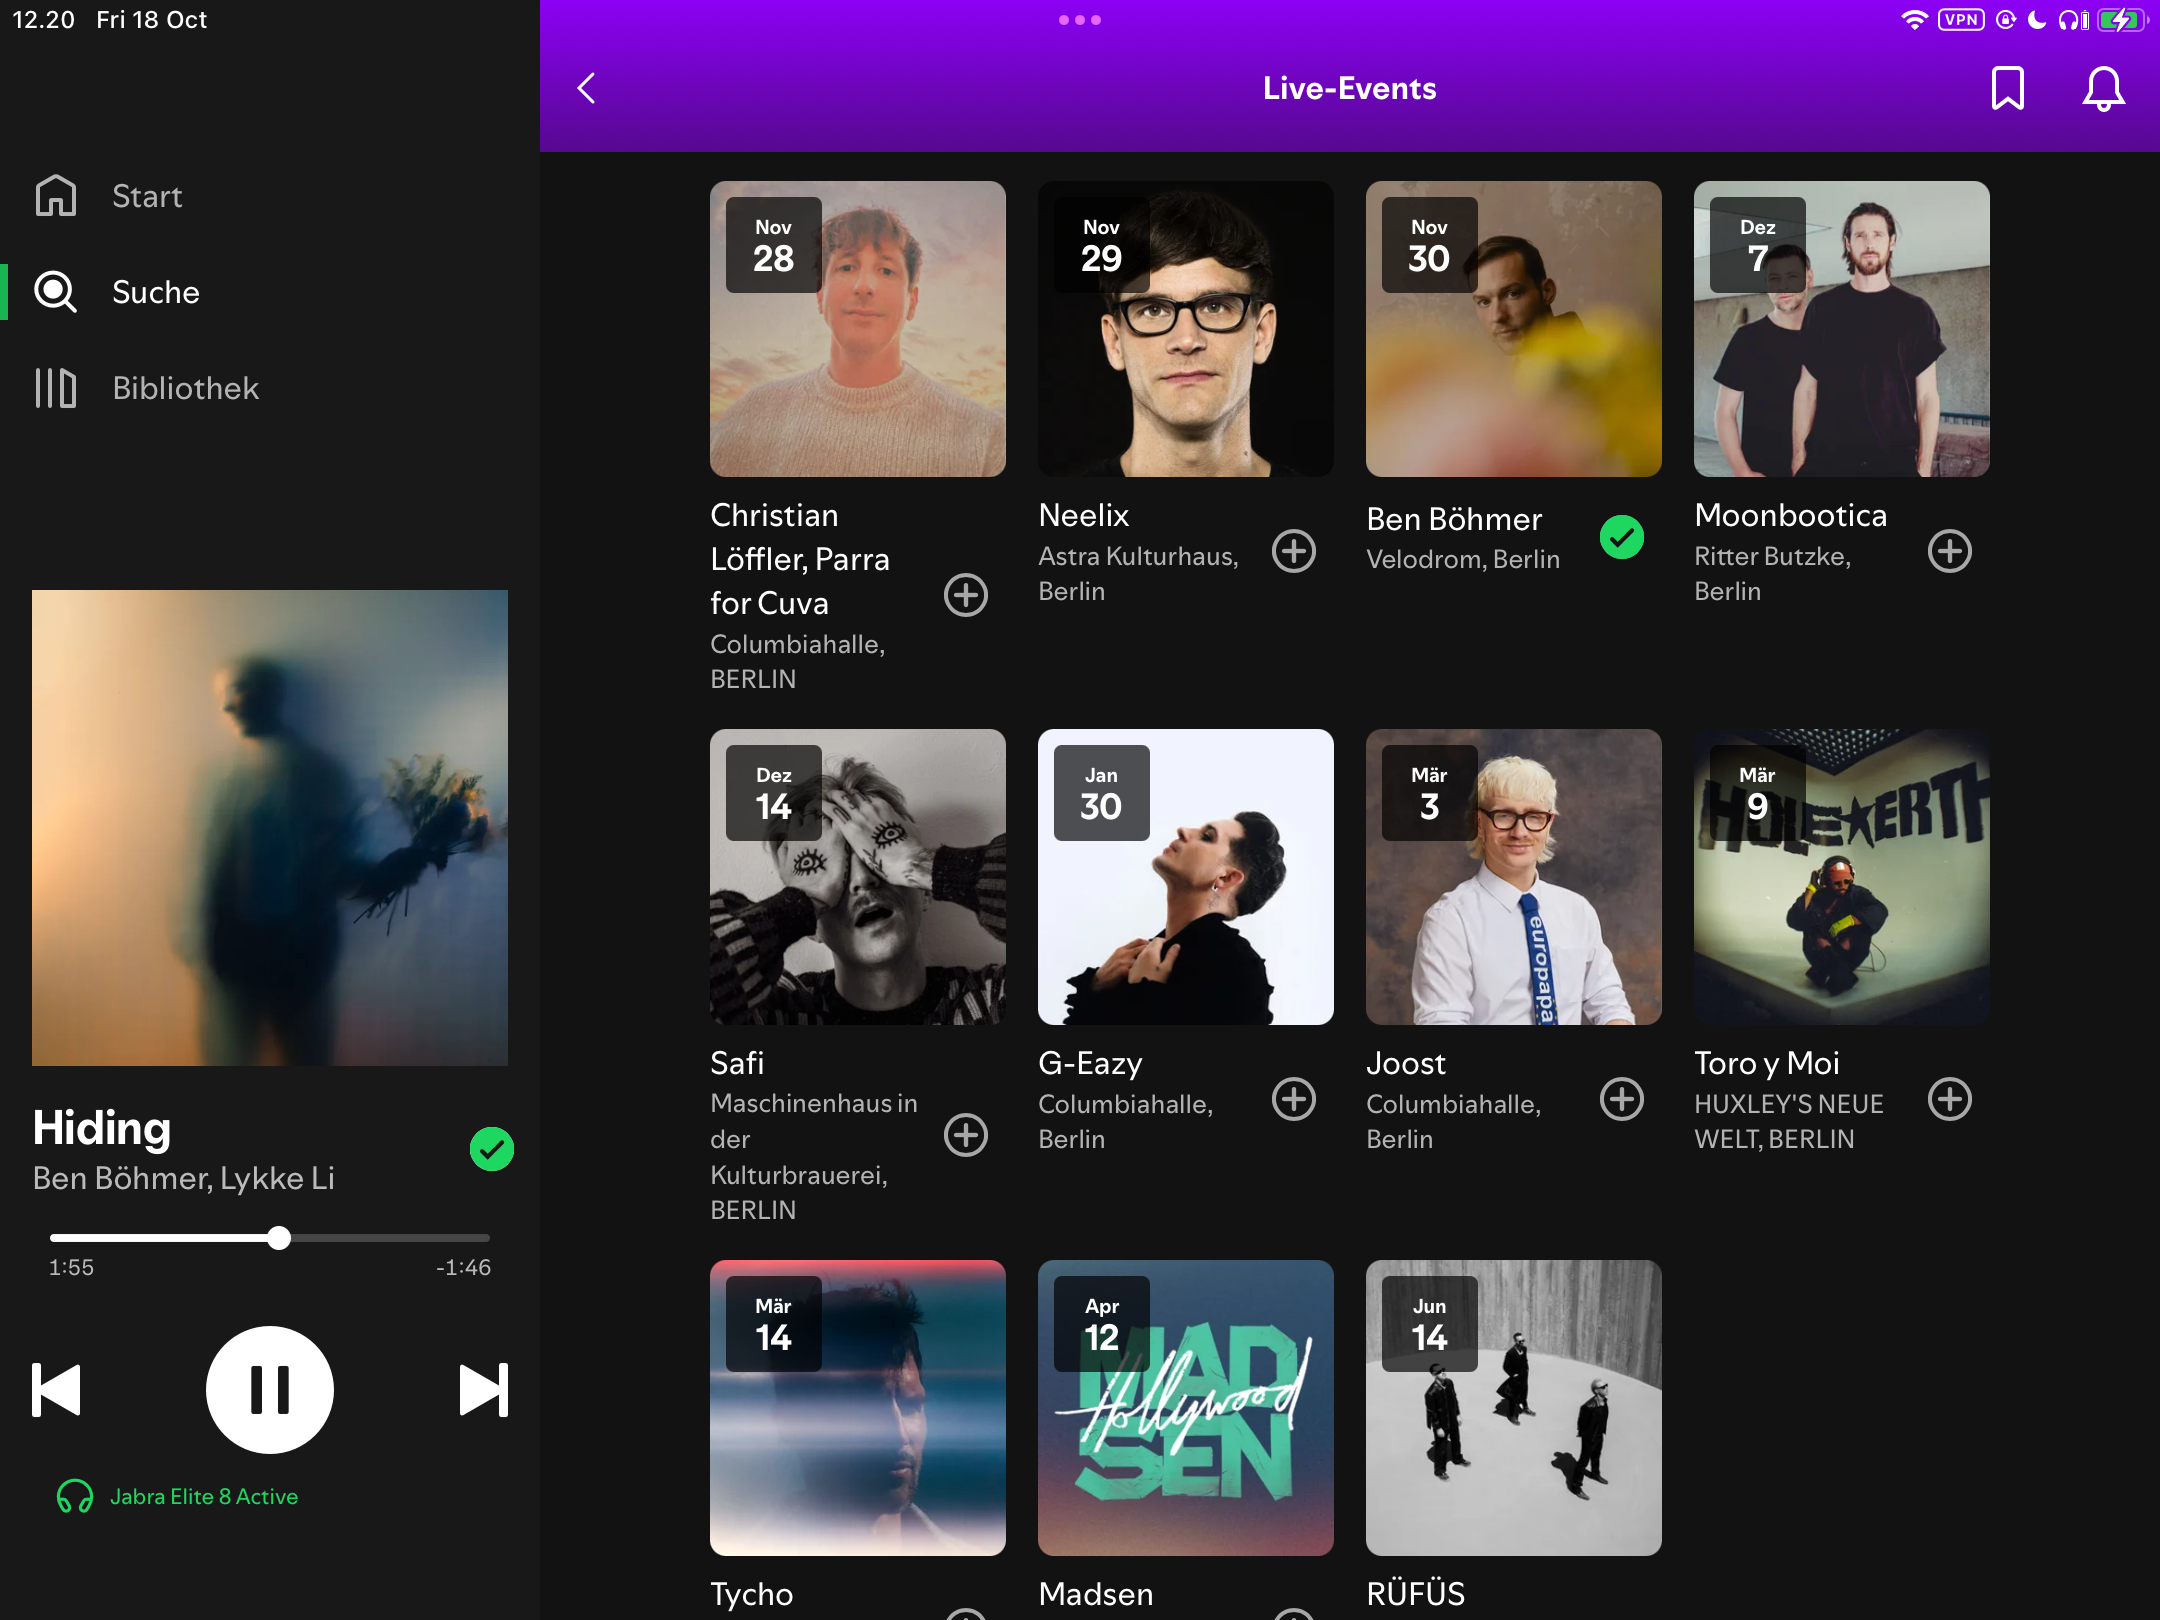2160x1620 pixels.
Task: Add Neelix event to saved
Action: (x=1294, y=551)
